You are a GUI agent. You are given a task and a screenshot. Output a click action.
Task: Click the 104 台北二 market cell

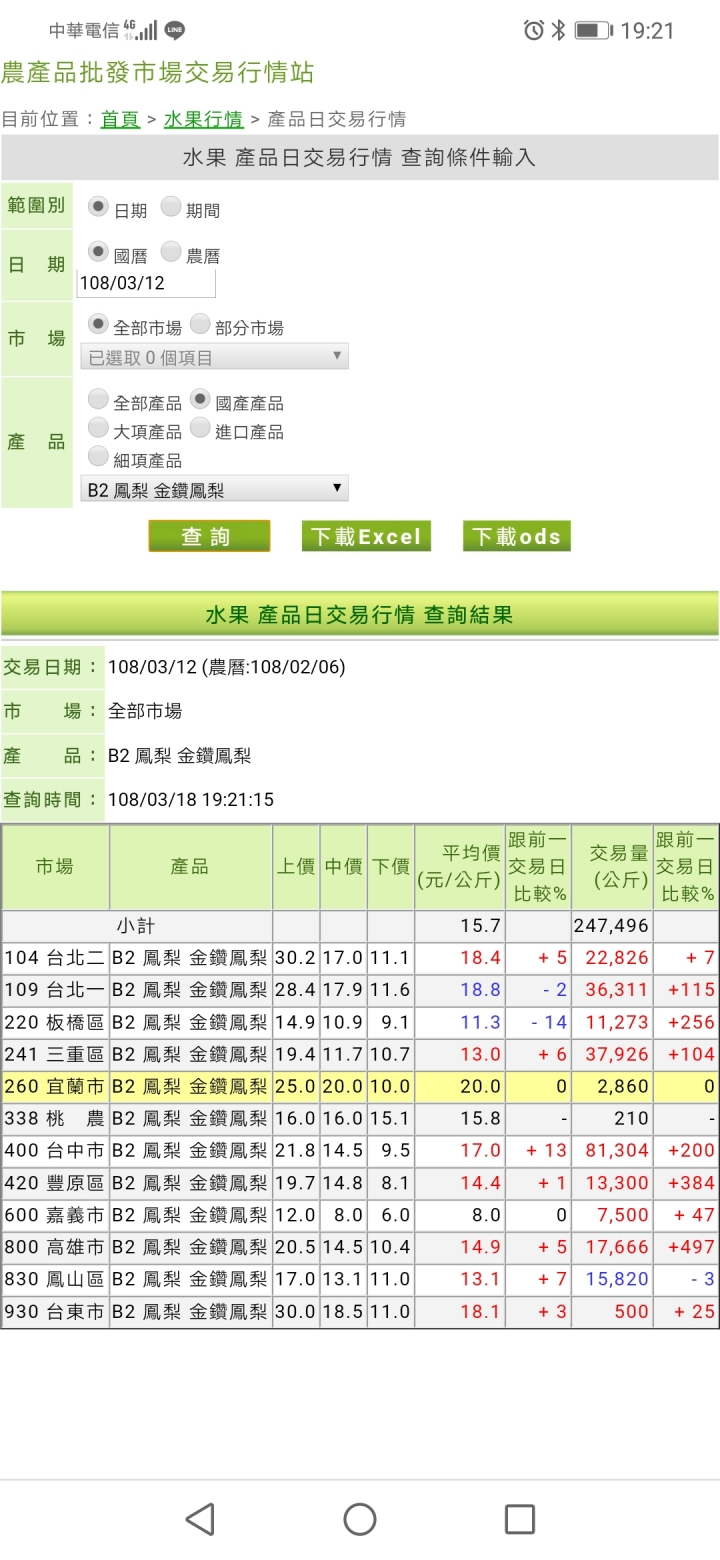(x=55, y=958)
